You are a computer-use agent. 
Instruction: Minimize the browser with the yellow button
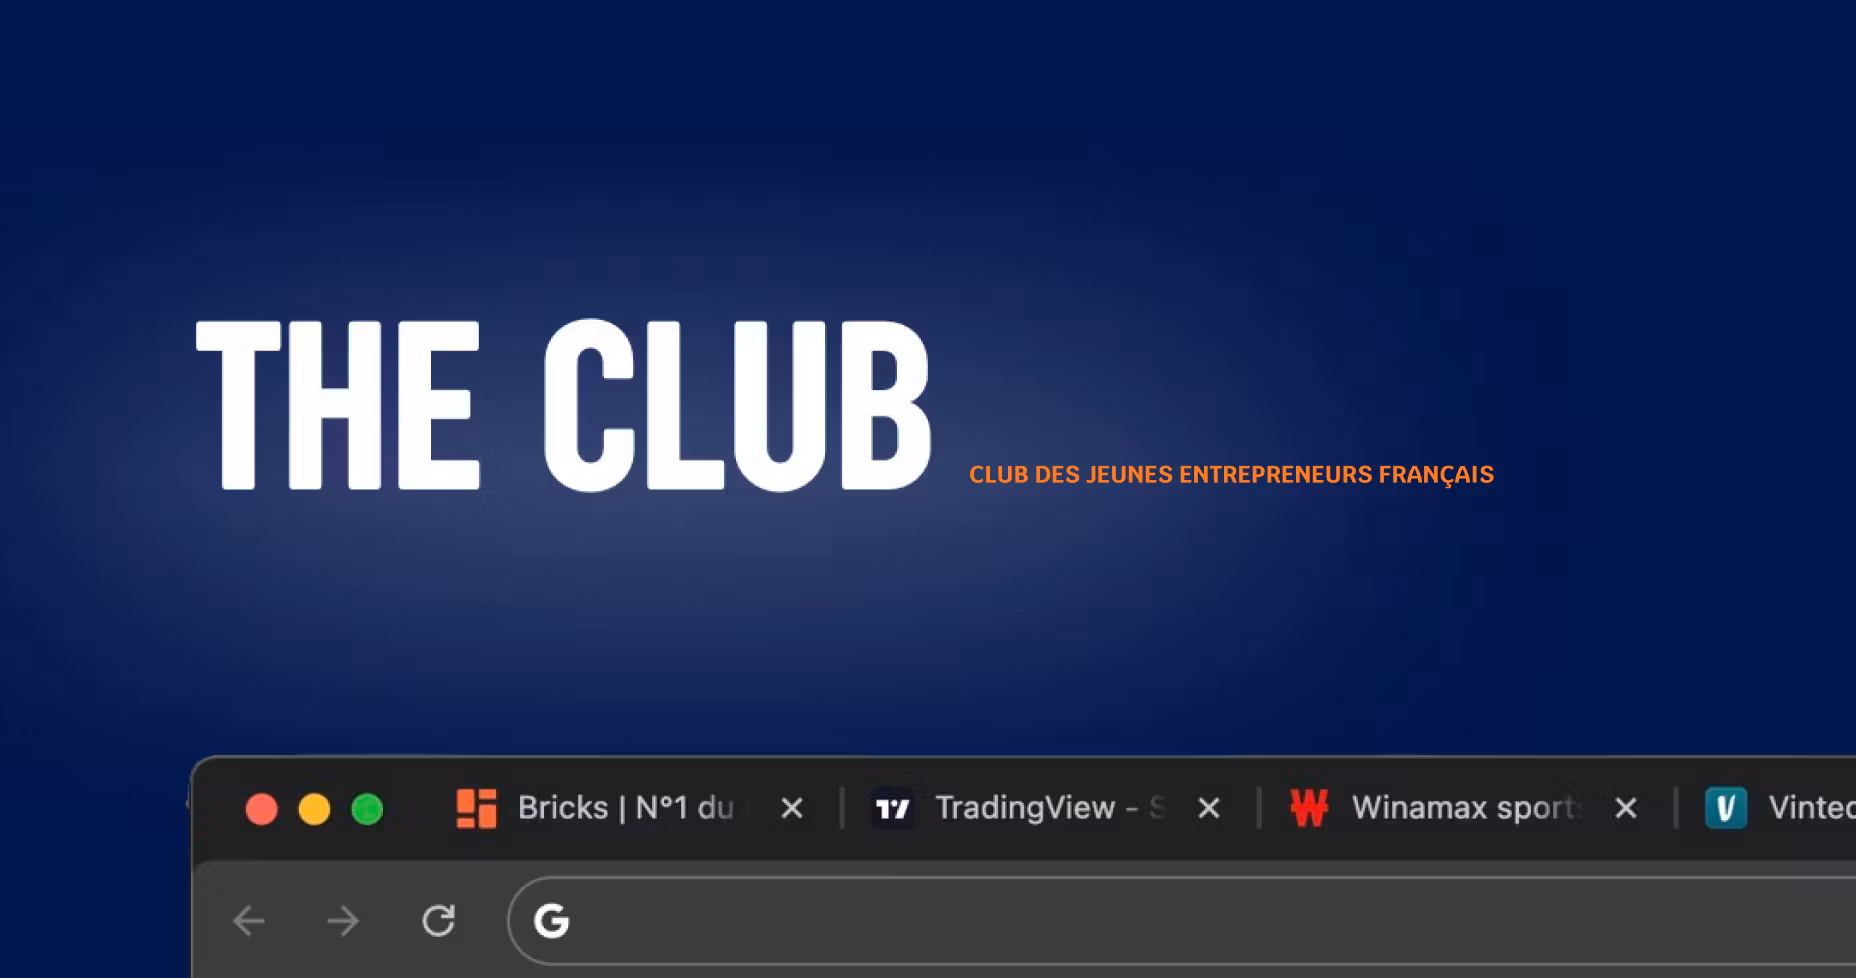pos(314,809)
